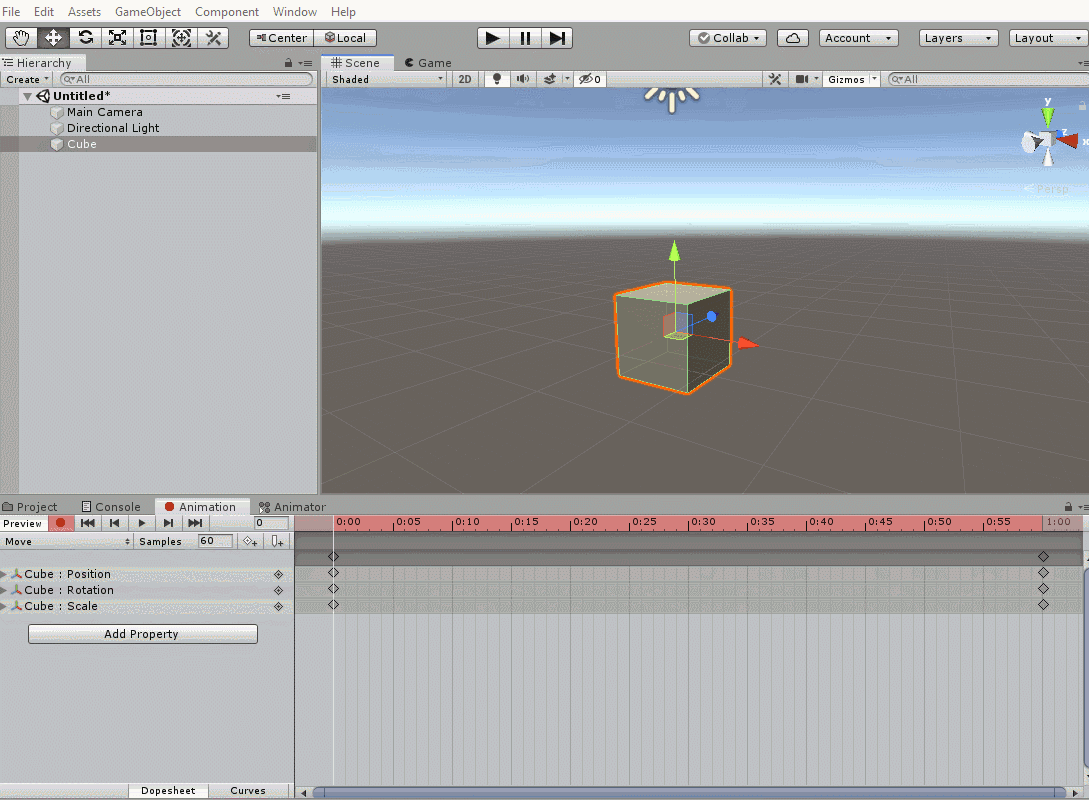The width and height of the screenshot is (1089, 800).
Task: Switch to the Game tab
Action: coord(426,61)
